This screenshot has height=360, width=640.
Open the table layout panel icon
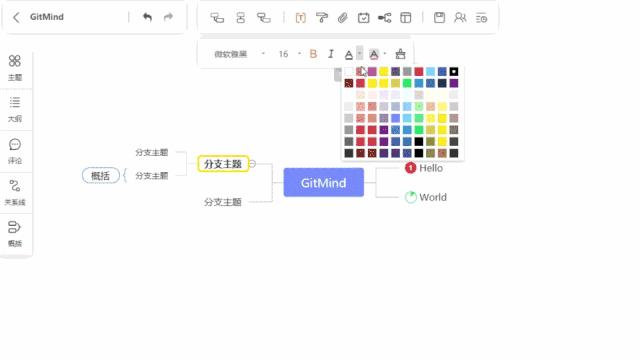[406, 18]
